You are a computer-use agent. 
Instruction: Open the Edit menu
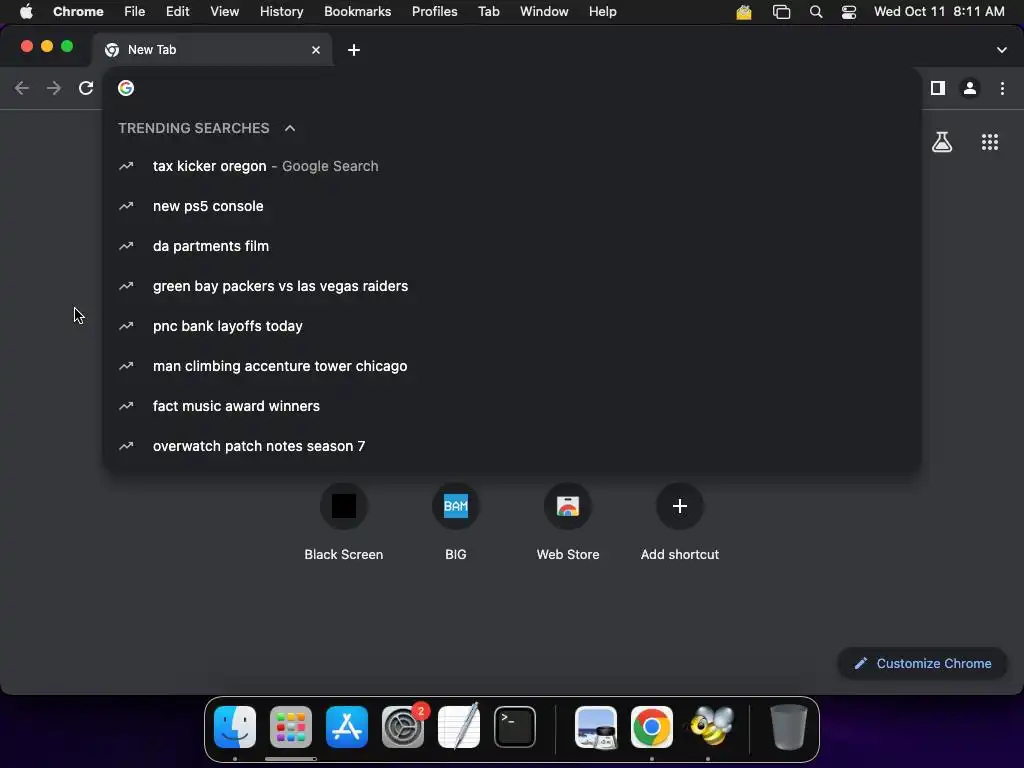(178, 12)
